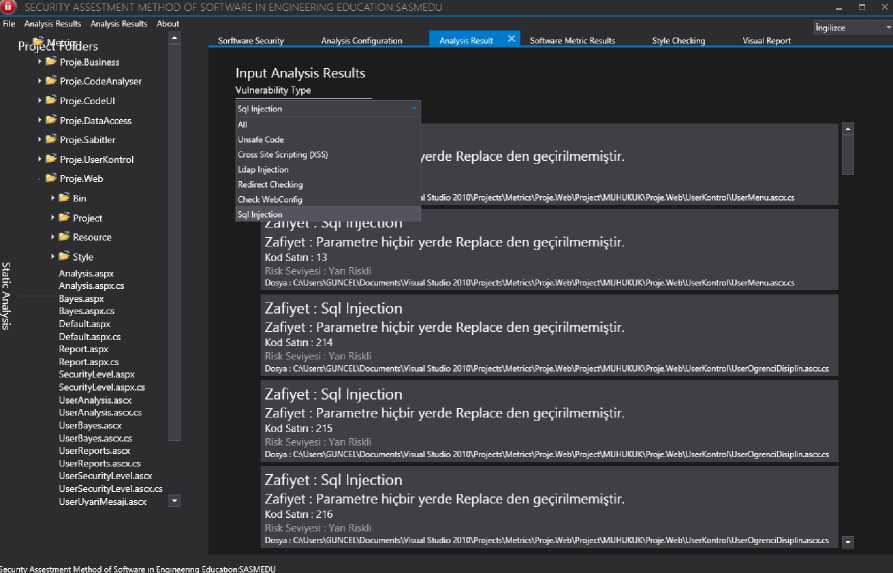Expand the Proje.CodeAnalyser tree node
This screenshot has height=573, width=893.
[x=40, y=81]
